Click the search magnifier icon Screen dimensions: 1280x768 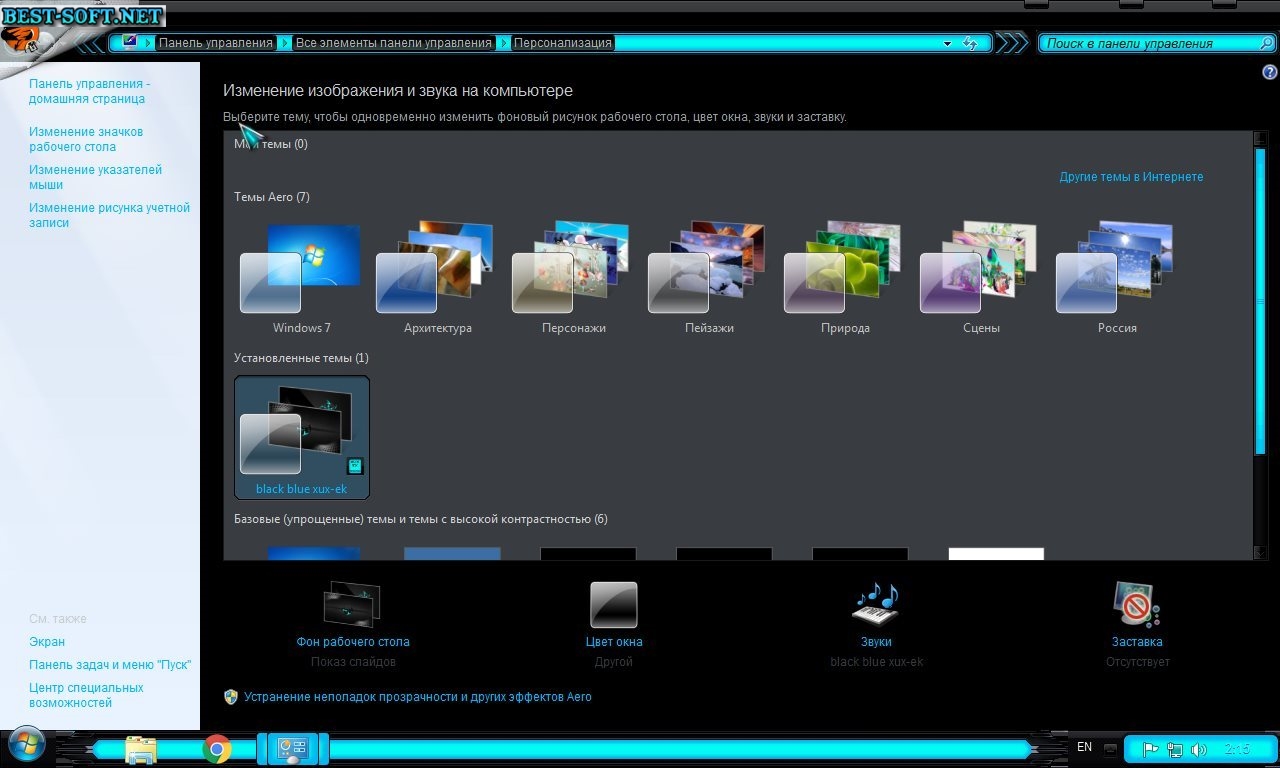(x=1266, y=43)
